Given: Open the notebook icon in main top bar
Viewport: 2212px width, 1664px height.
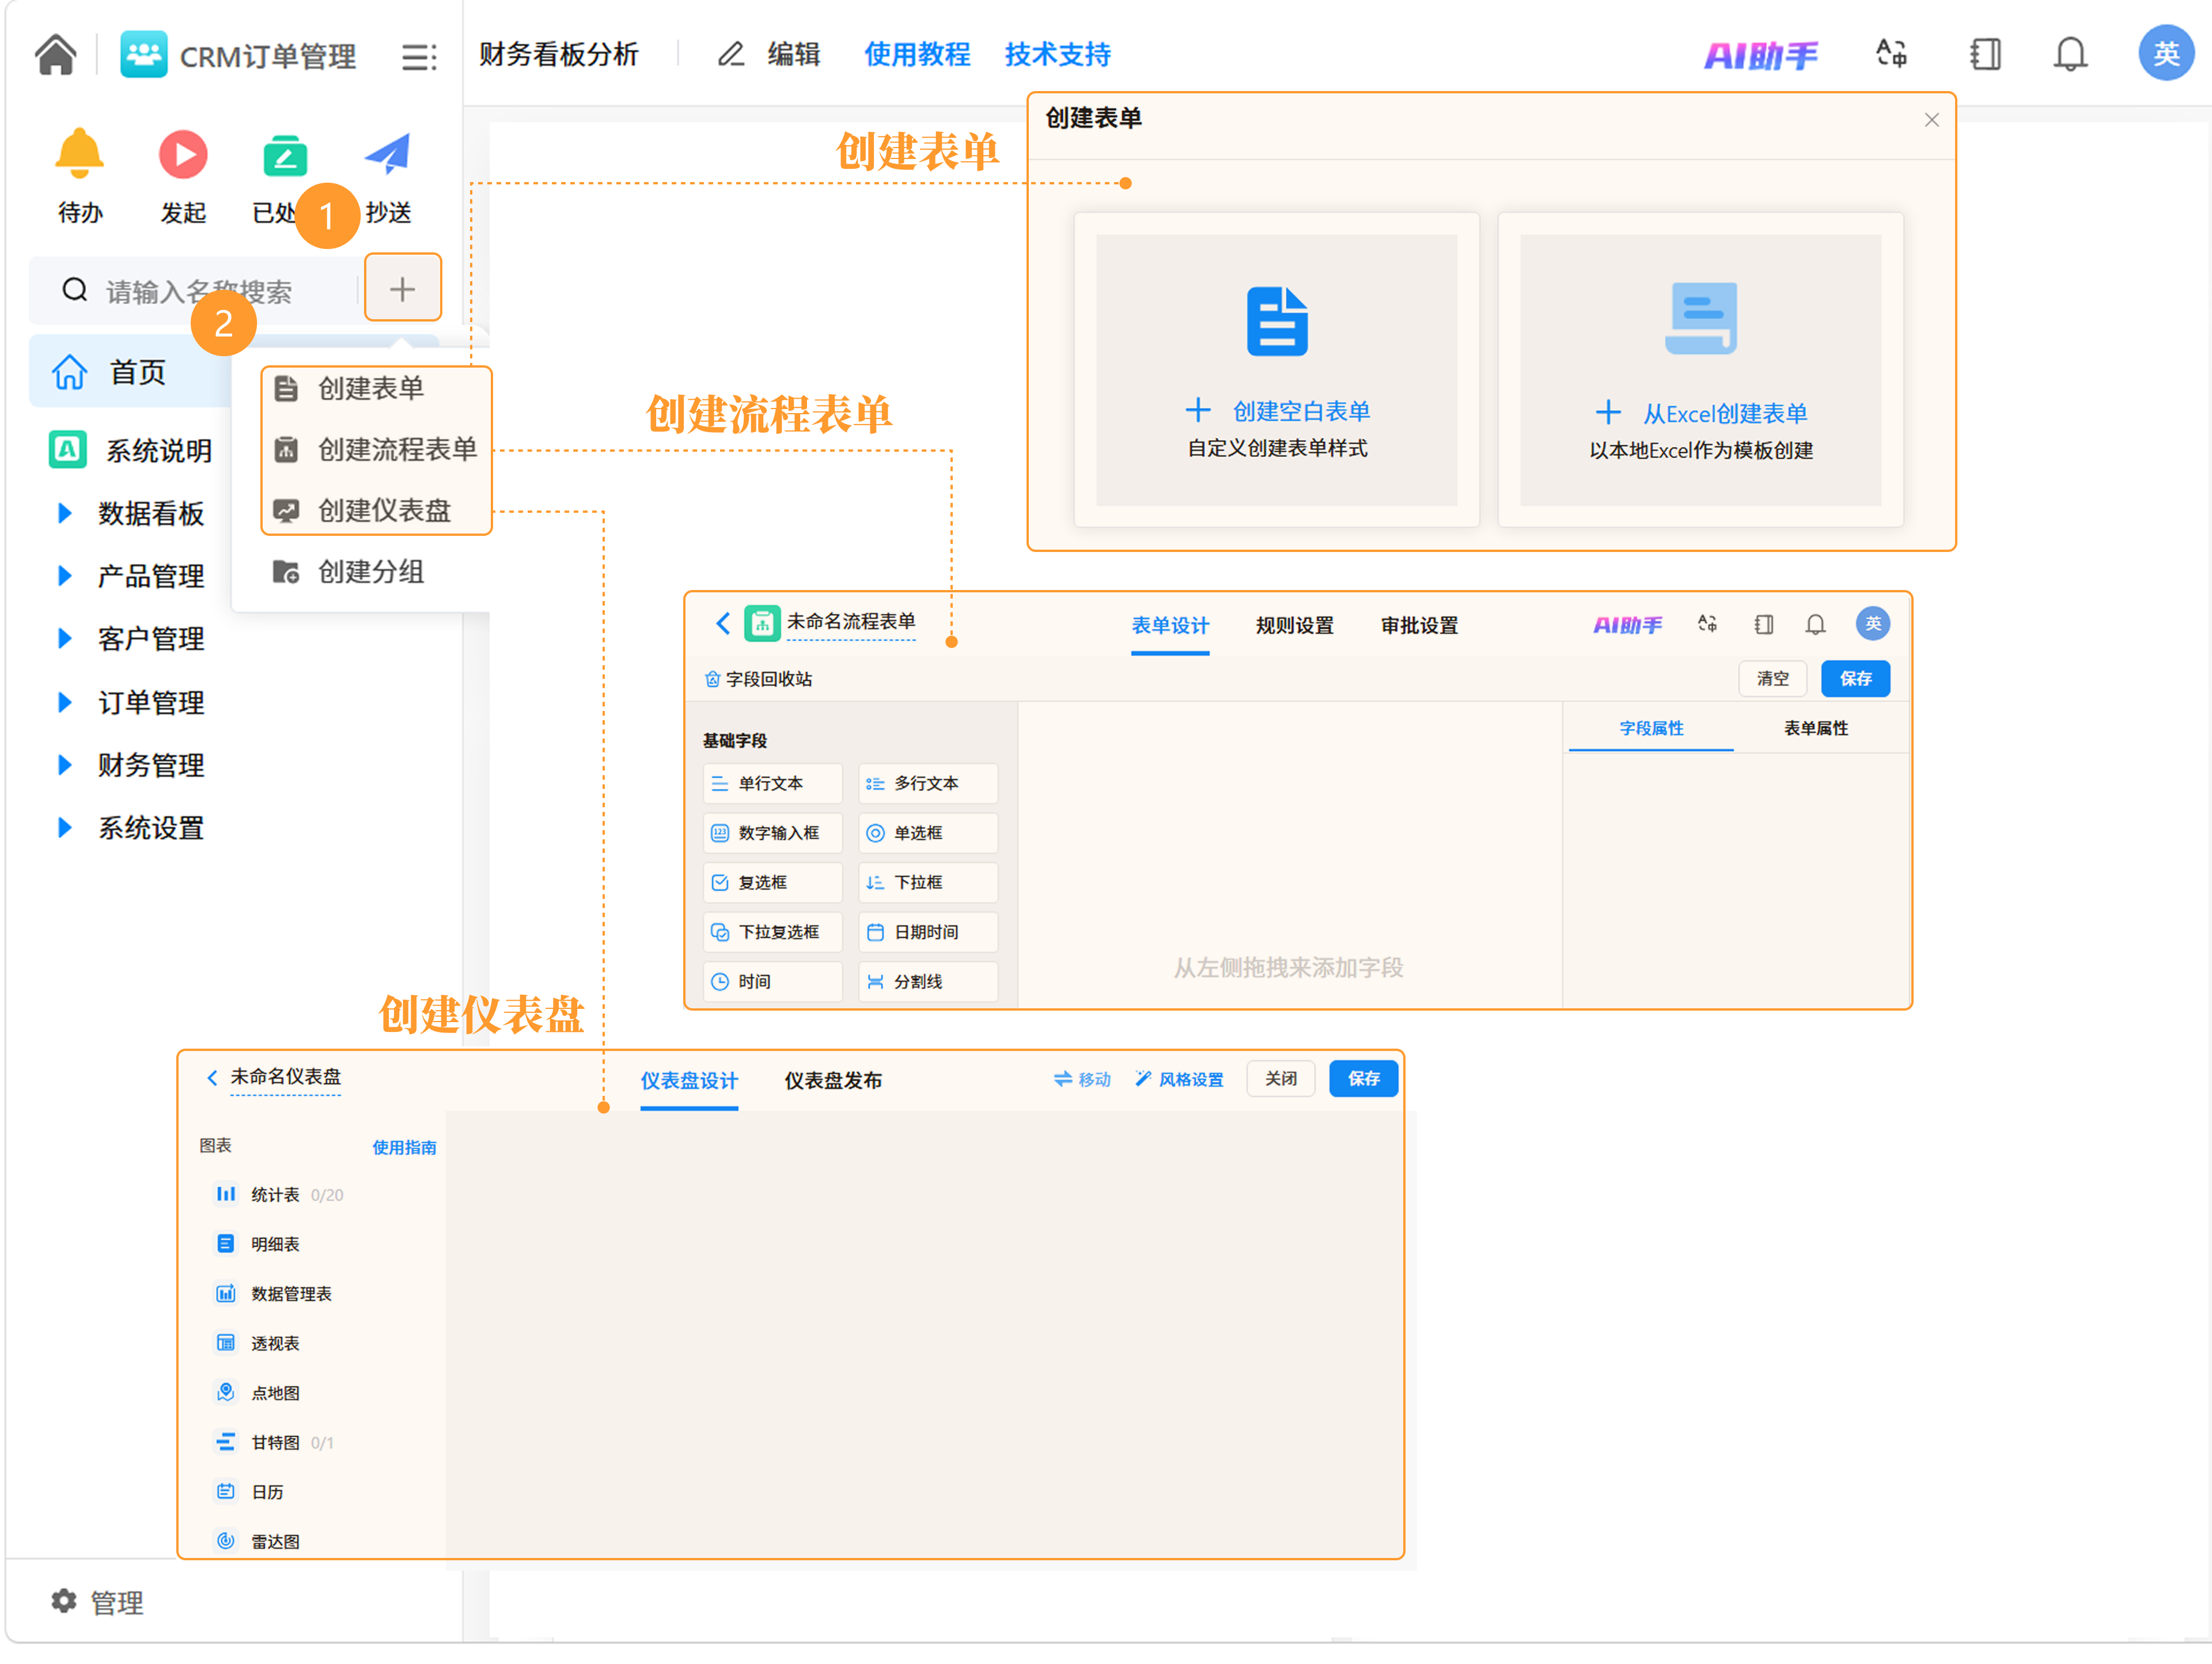Looking at the screenshot, I should 1985,54.
